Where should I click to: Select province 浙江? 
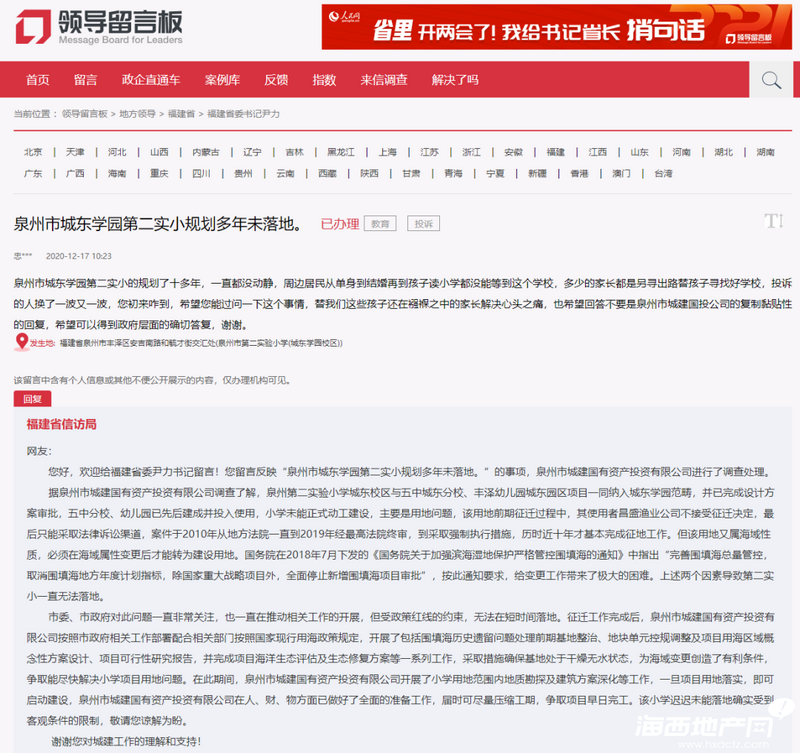pyautogui.click(x=471, y=152)
